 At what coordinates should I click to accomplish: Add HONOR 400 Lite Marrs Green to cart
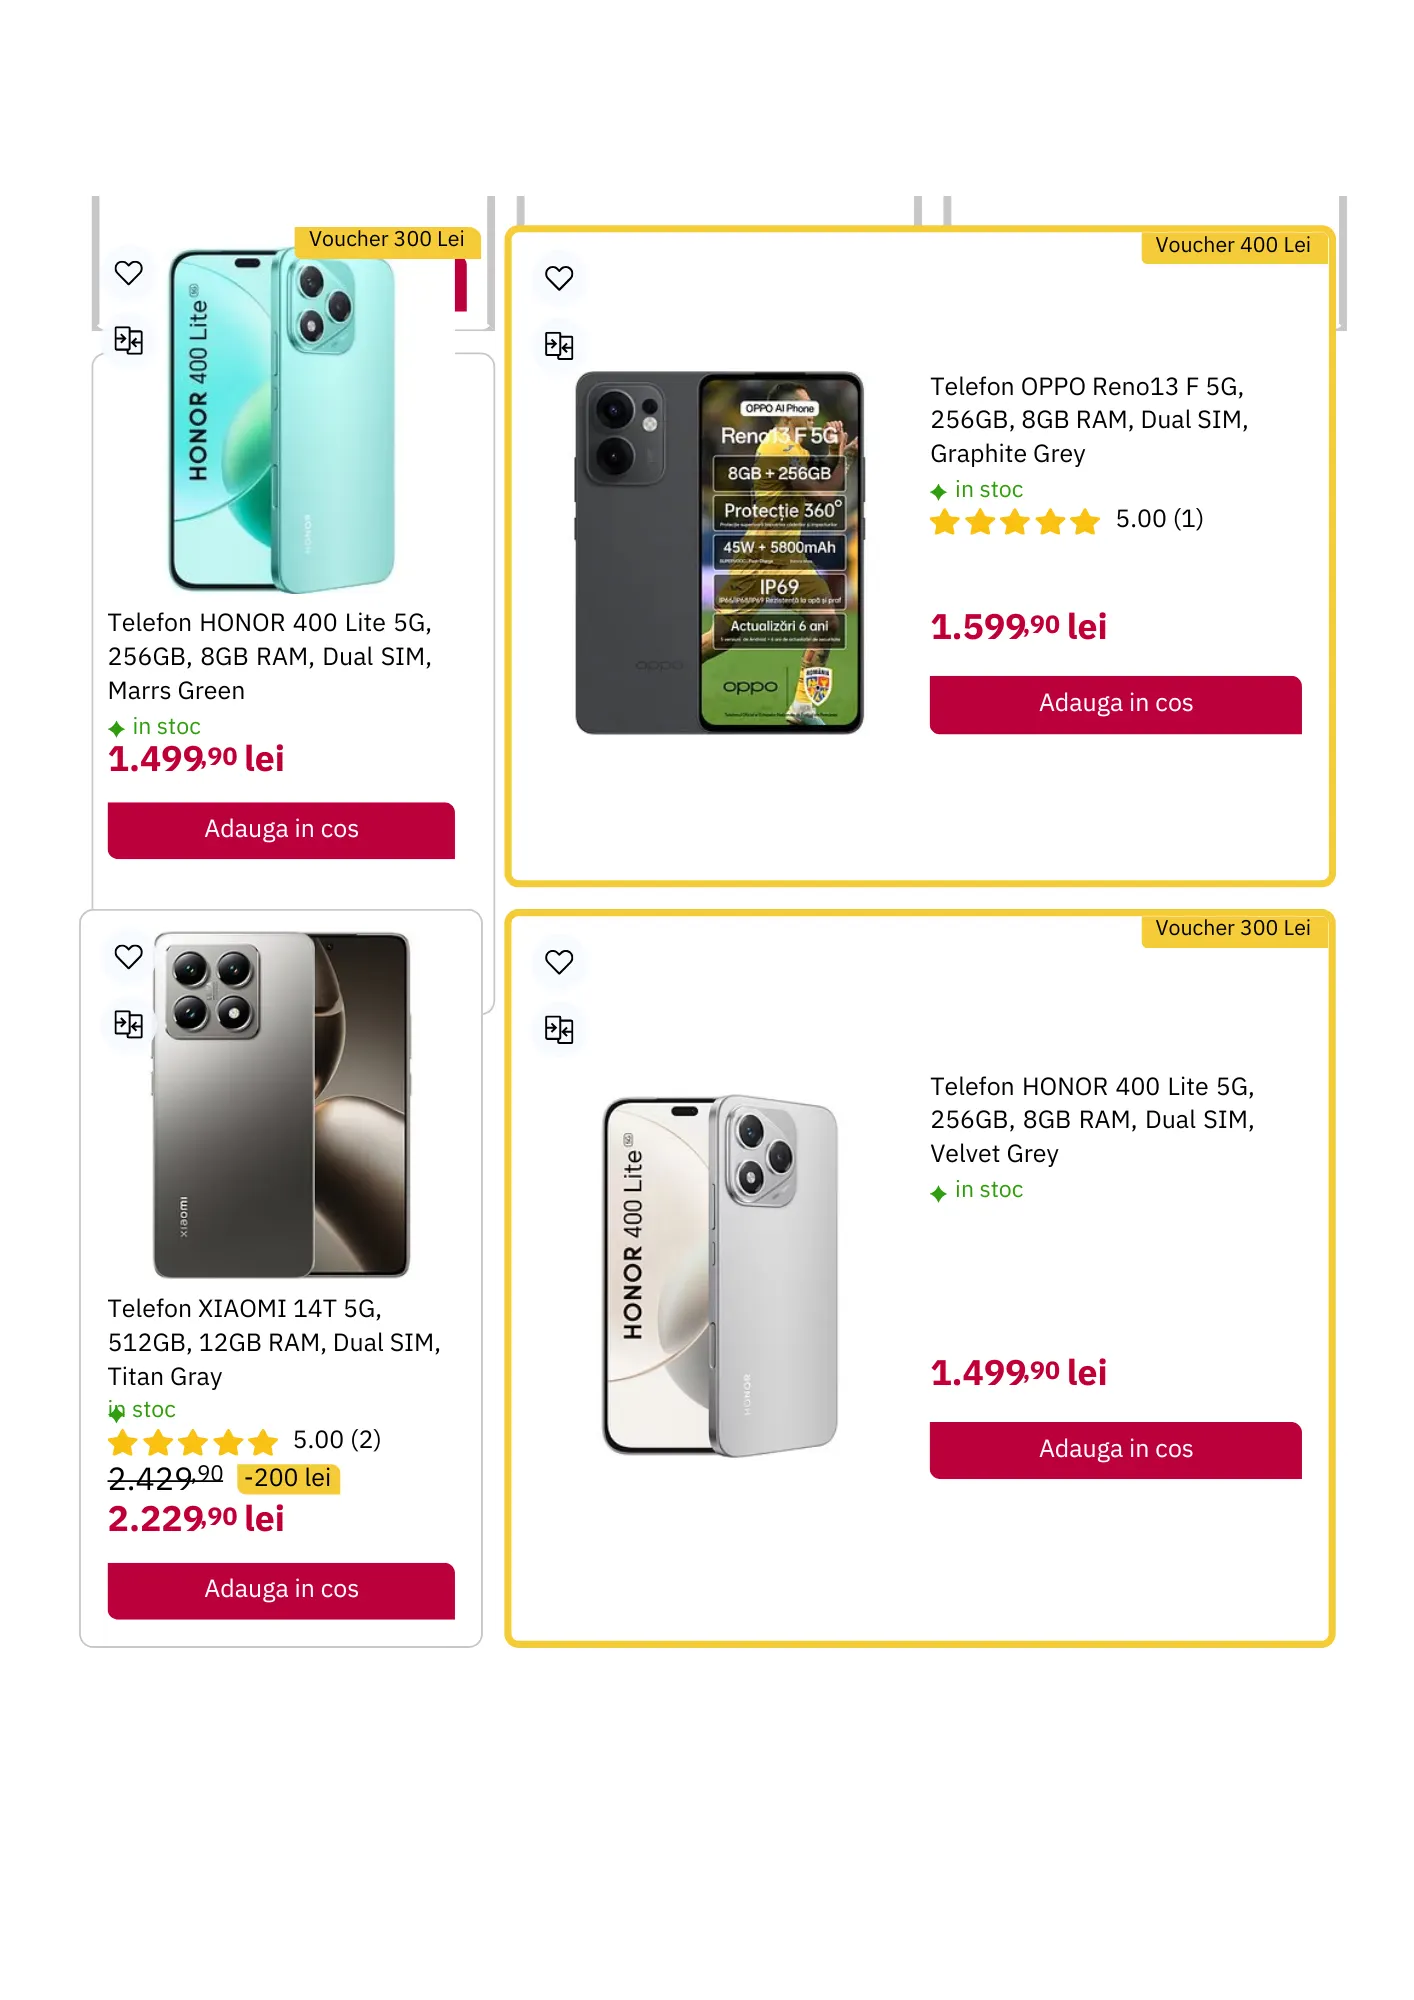point(281,829)
